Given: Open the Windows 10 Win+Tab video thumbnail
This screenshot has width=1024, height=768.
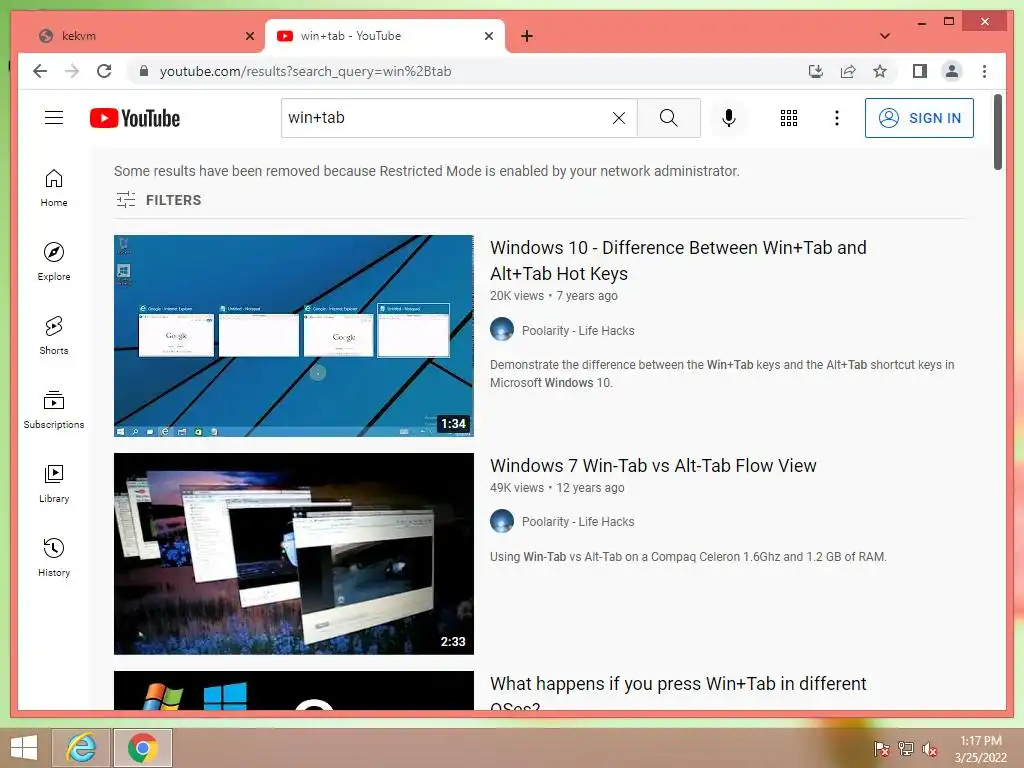Looking at the screenshot, I should coord(294,336).
